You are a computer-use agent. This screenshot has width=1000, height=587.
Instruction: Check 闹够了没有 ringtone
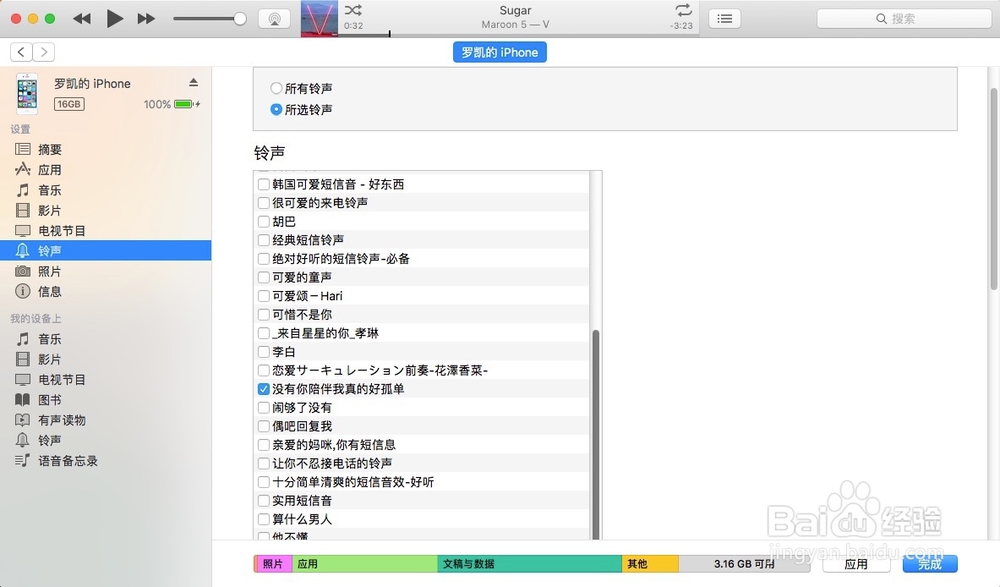[x=263, y=407]
